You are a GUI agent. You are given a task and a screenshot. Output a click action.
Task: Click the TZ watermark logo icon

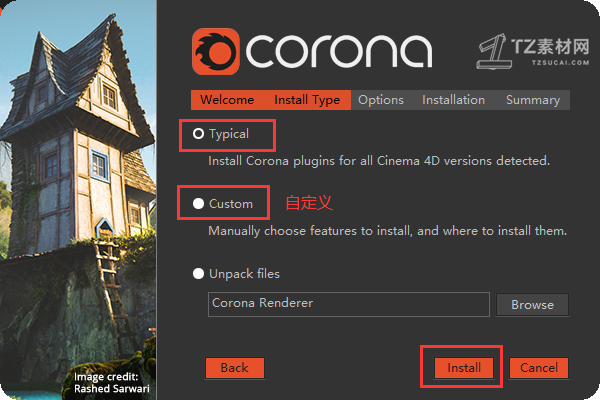pyautogui.click(x=494, y=51)
